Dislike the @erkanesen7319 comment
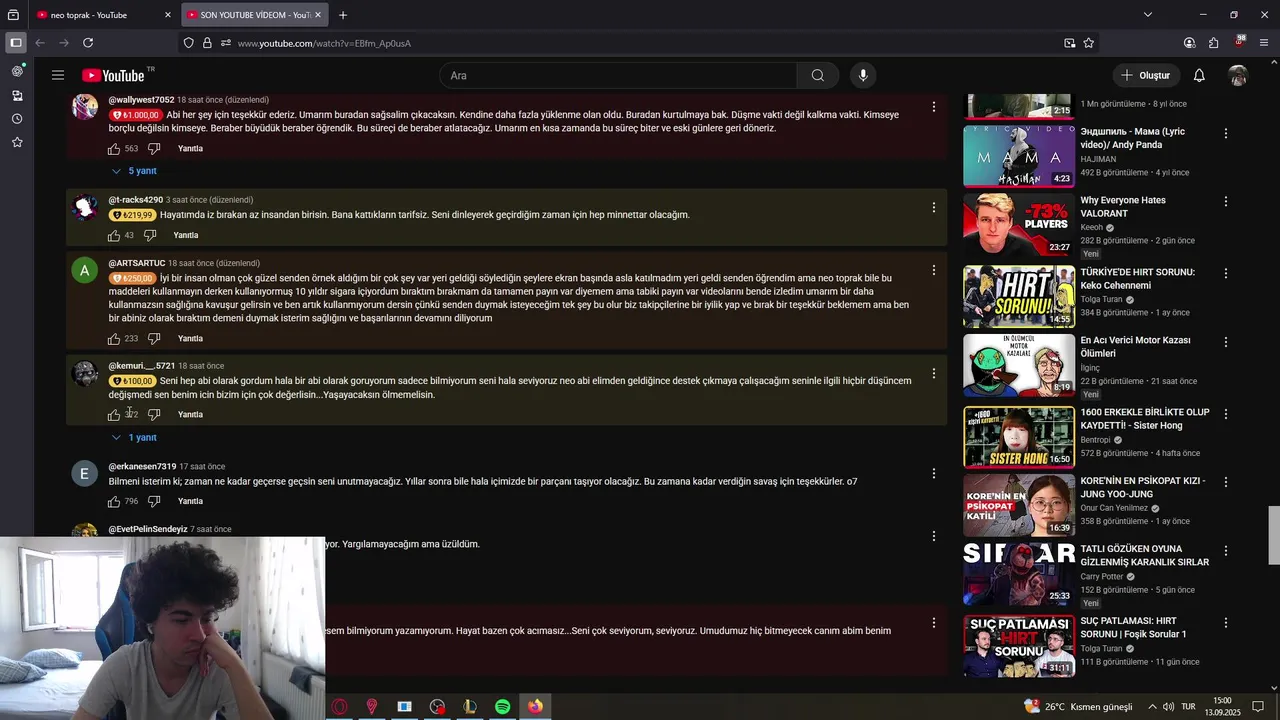 (x=154, y=502)
